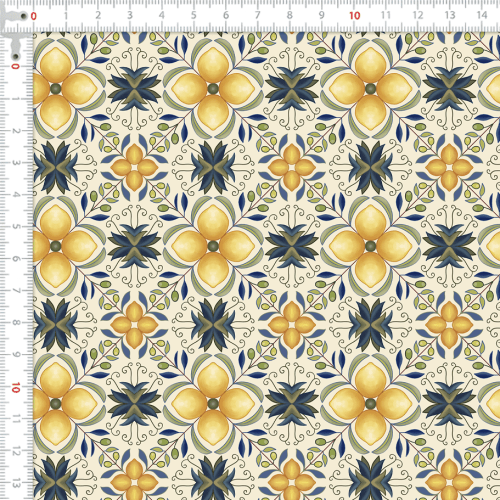Click the number 6 on the top ruler
The height and width of the screenshot is (500, 500).
226,15
